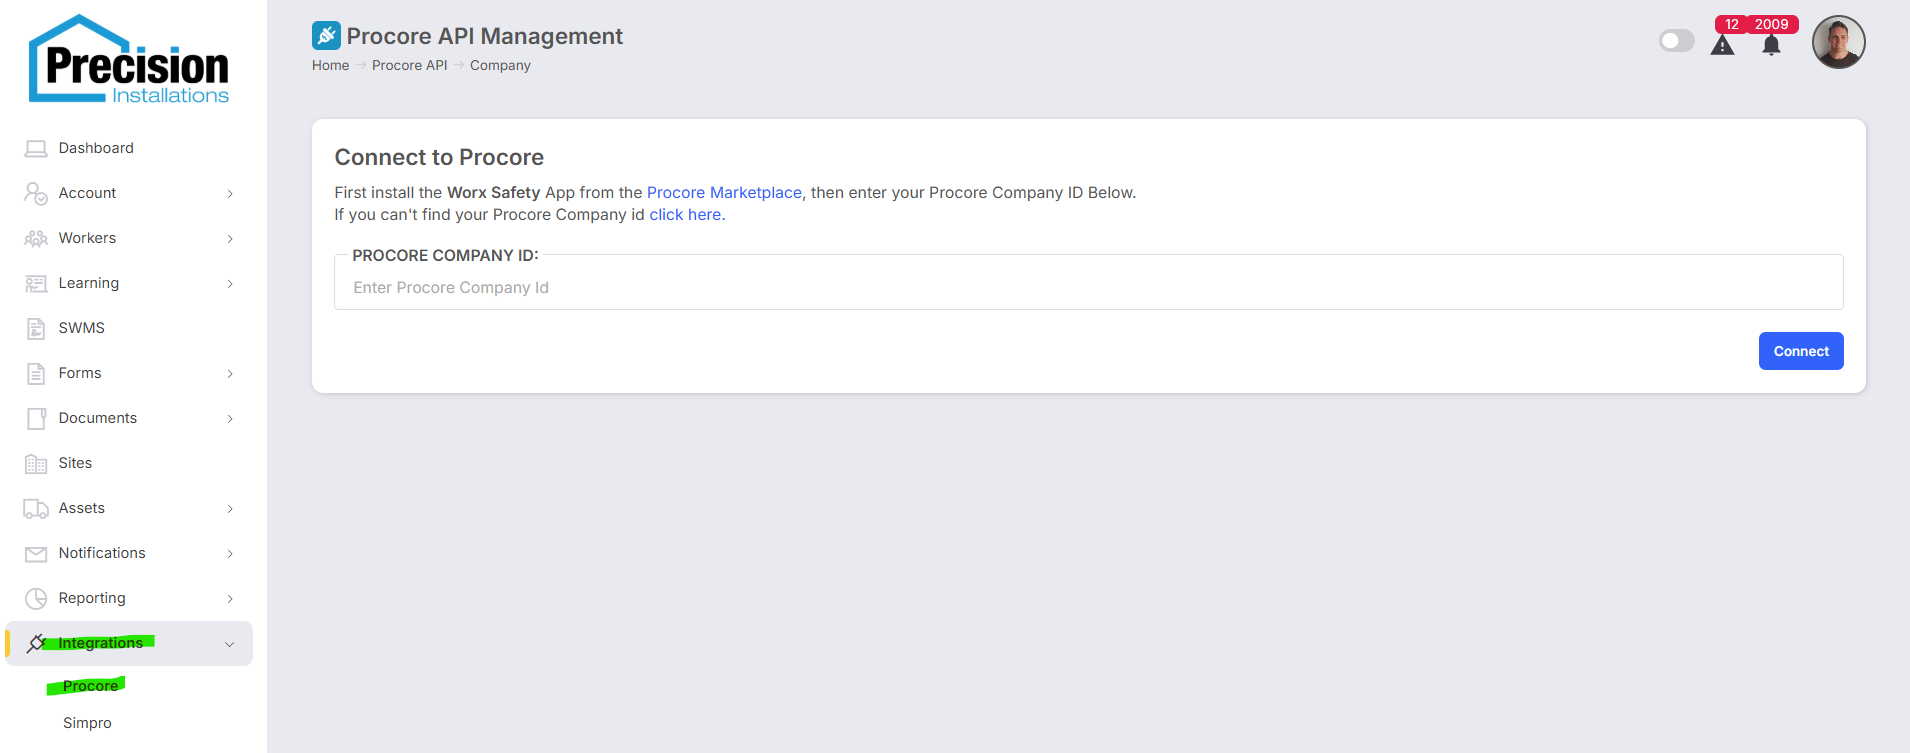Expand the Account submenu chevron
Screen dimensions: 1910x753
pyautogui.click(x=230, y=194)
